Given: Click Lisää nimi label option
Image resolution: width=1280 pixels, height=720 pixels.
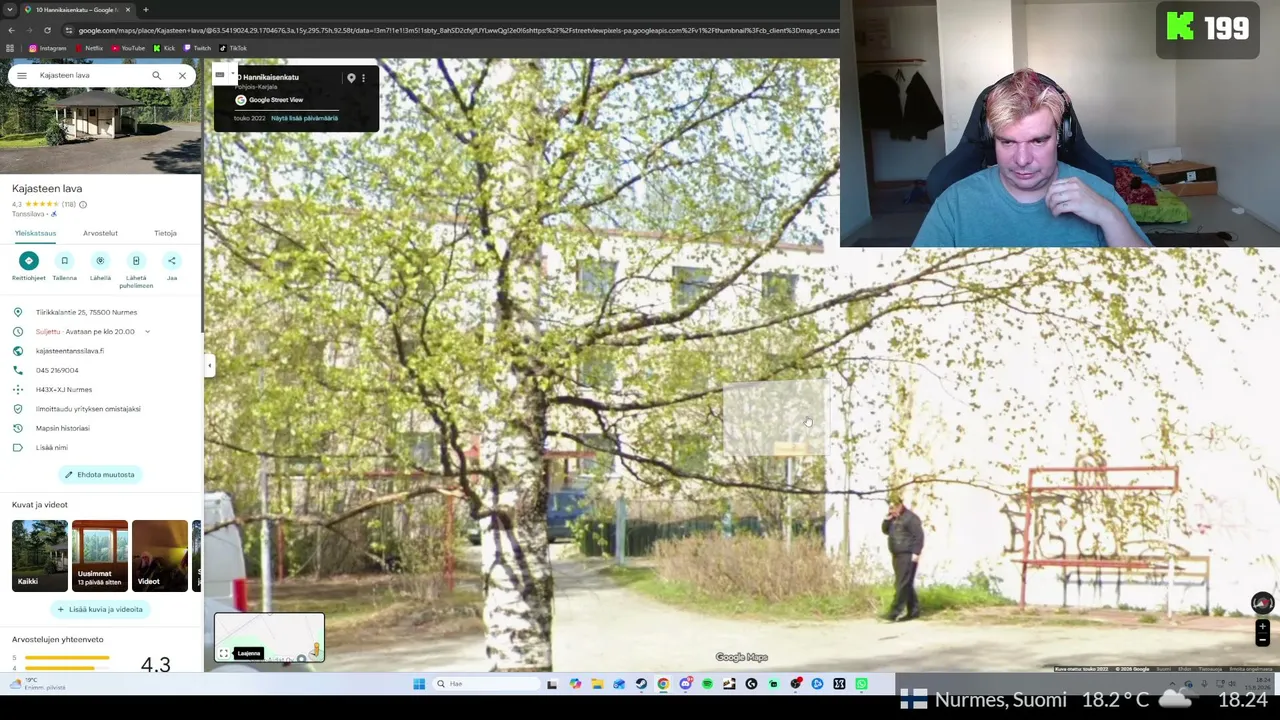Looking at the screenshot, I should [52, 447].
